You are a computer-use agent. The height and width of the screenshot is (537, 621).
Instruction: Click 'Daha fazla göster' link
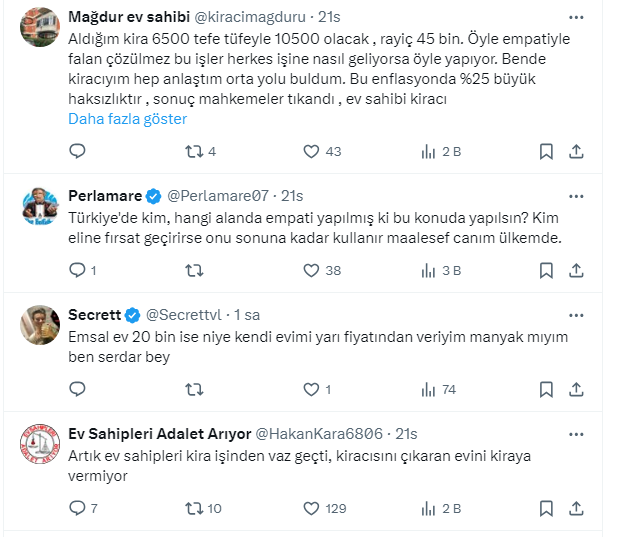click(x=127, y=118)
